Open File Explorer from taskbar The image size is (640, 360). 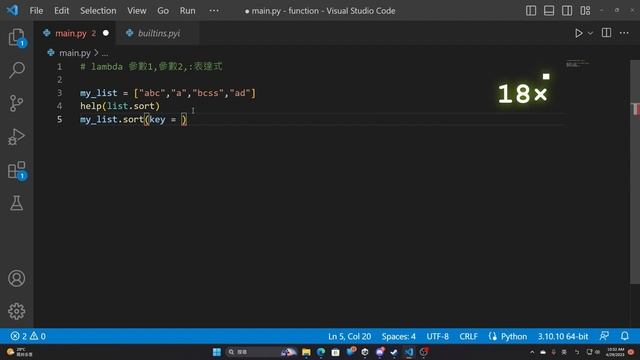pos(306,352)
